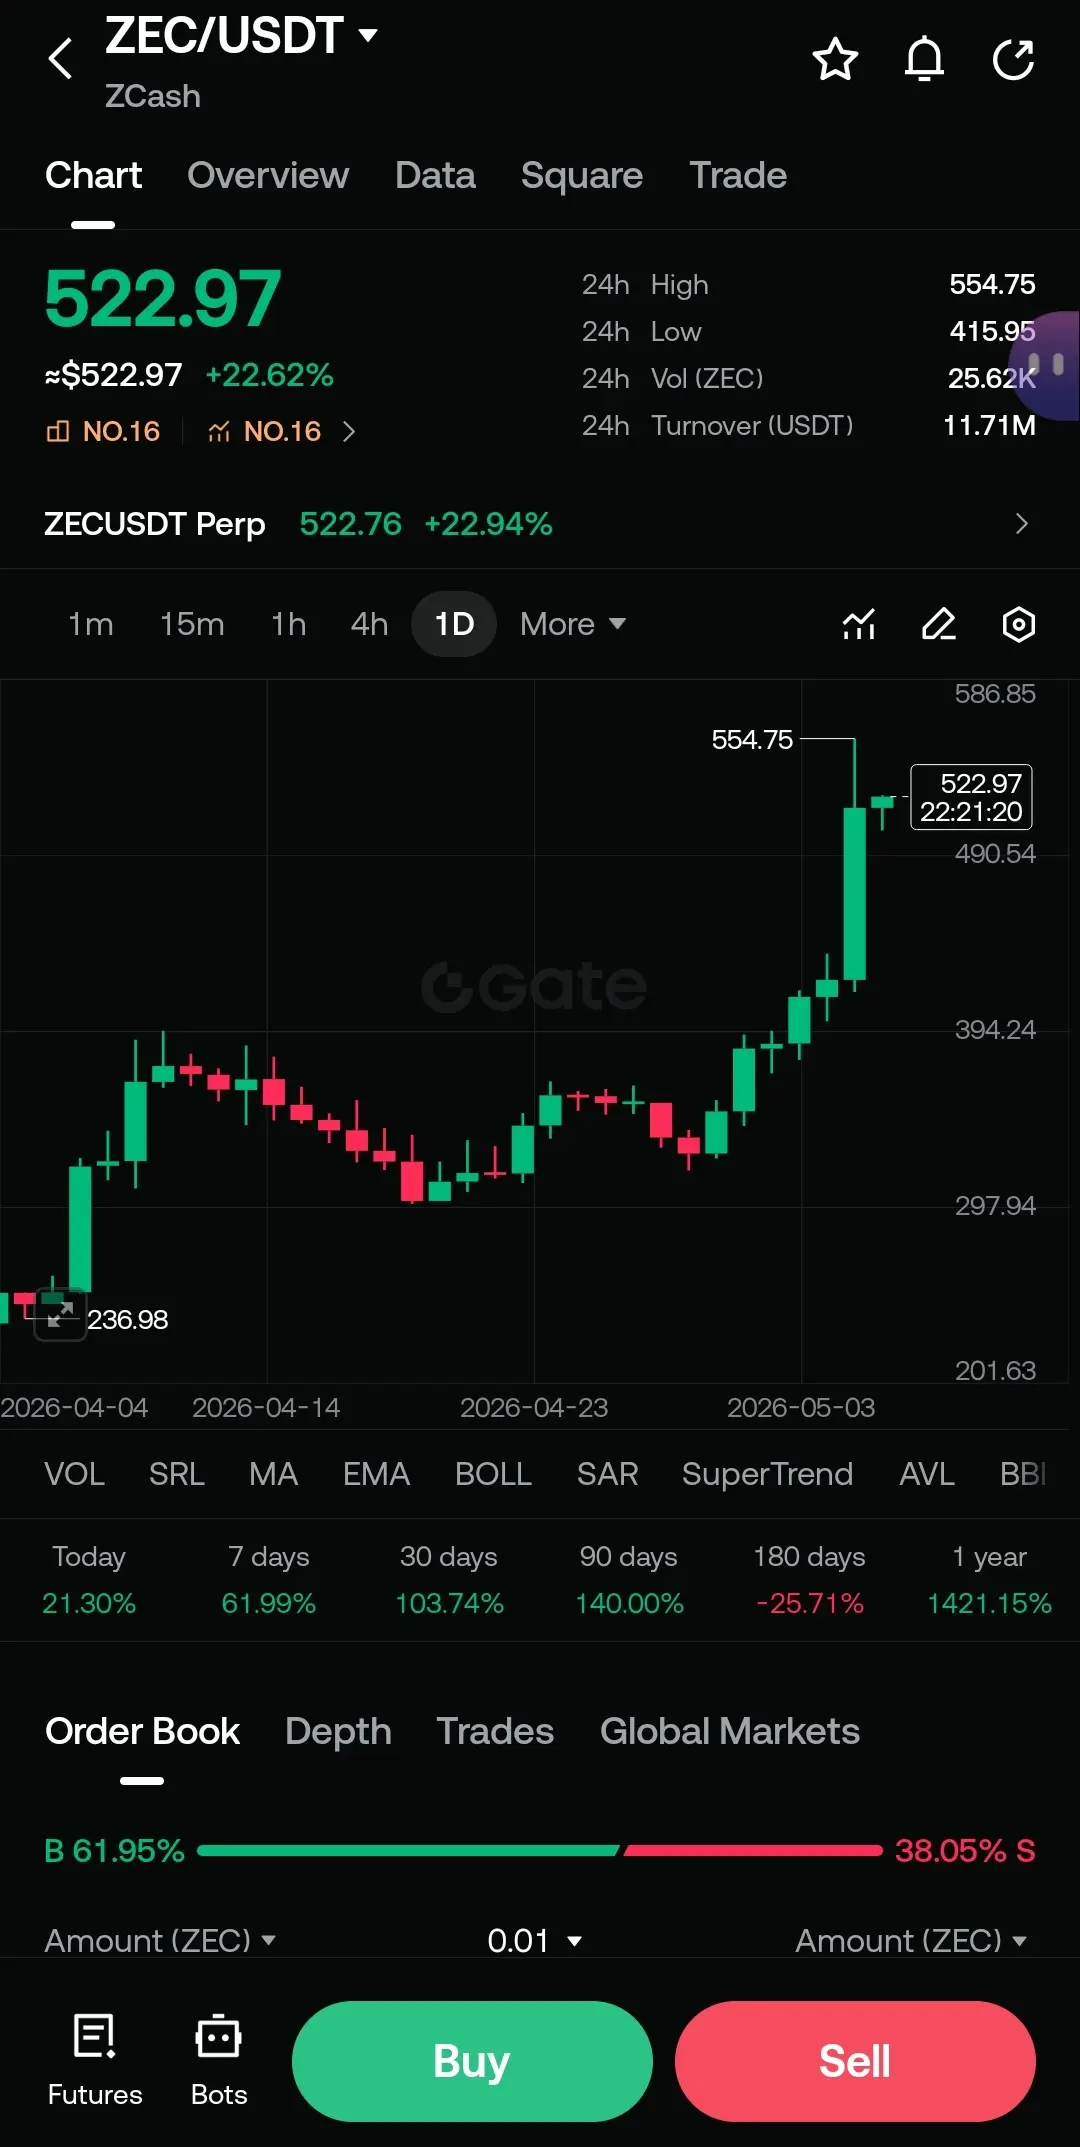Screen dimensions: 1080x2147
Task: Open ranking details chevron
Action: 348,431
